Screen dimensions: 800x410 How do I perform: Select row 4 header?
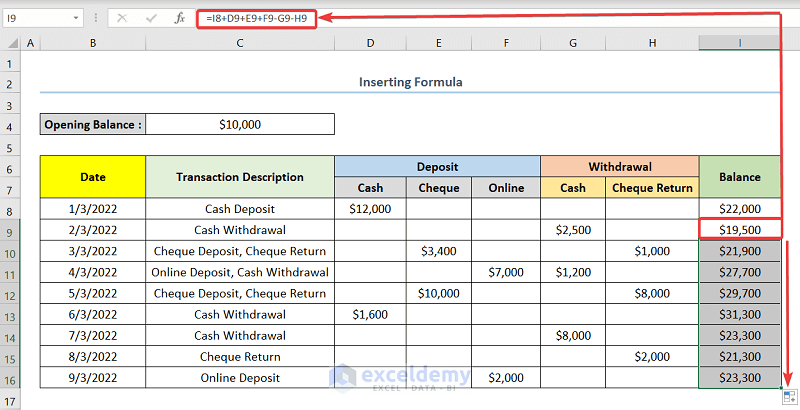(x=10, y=126)
